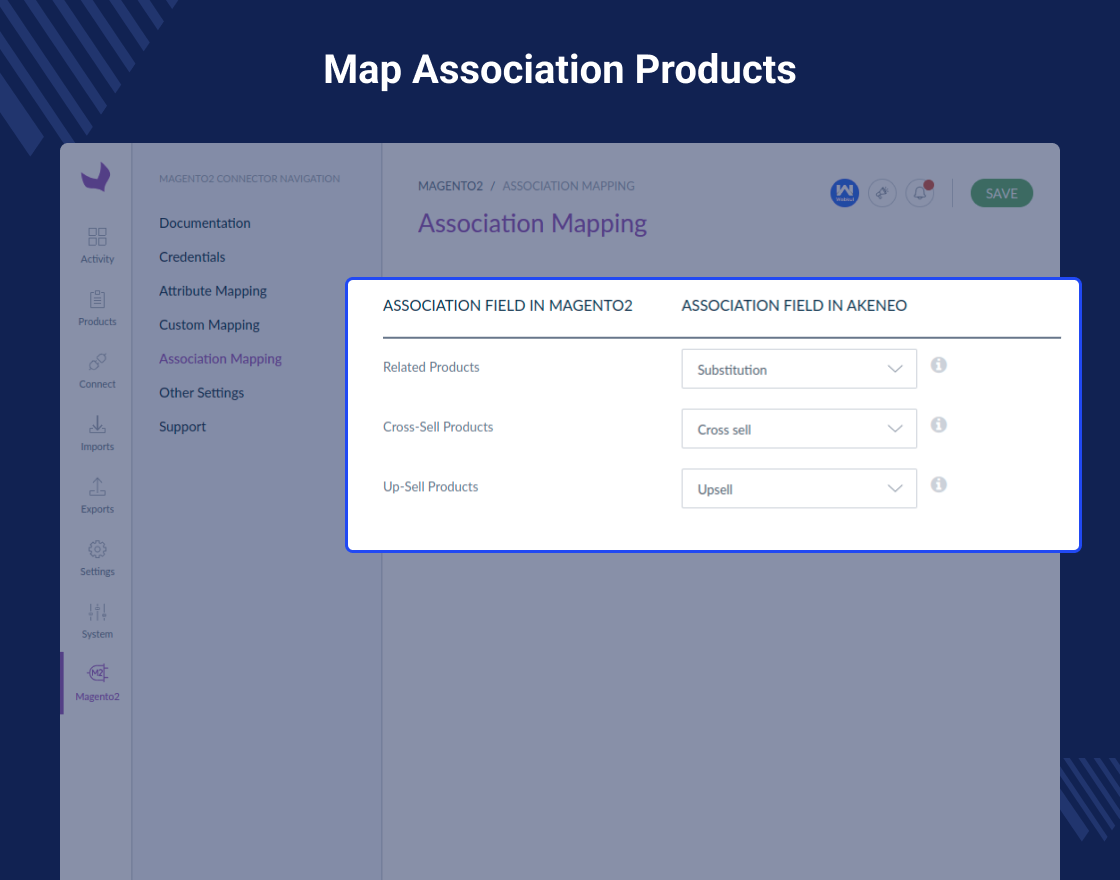Open the Imports section

(97, 433)
